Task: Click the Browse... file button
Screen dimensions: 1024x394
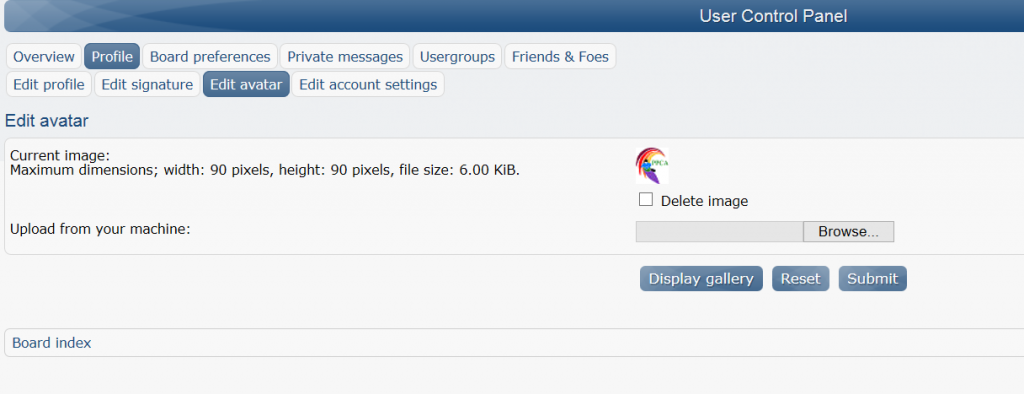Action: click(848, 232)
